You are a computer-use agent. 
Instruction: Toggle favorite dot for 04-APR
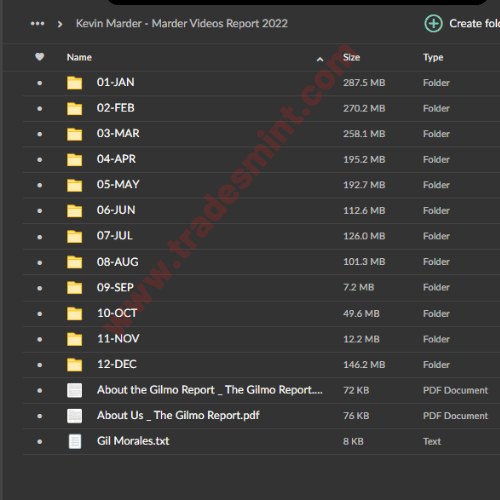[x=40, y=160]
